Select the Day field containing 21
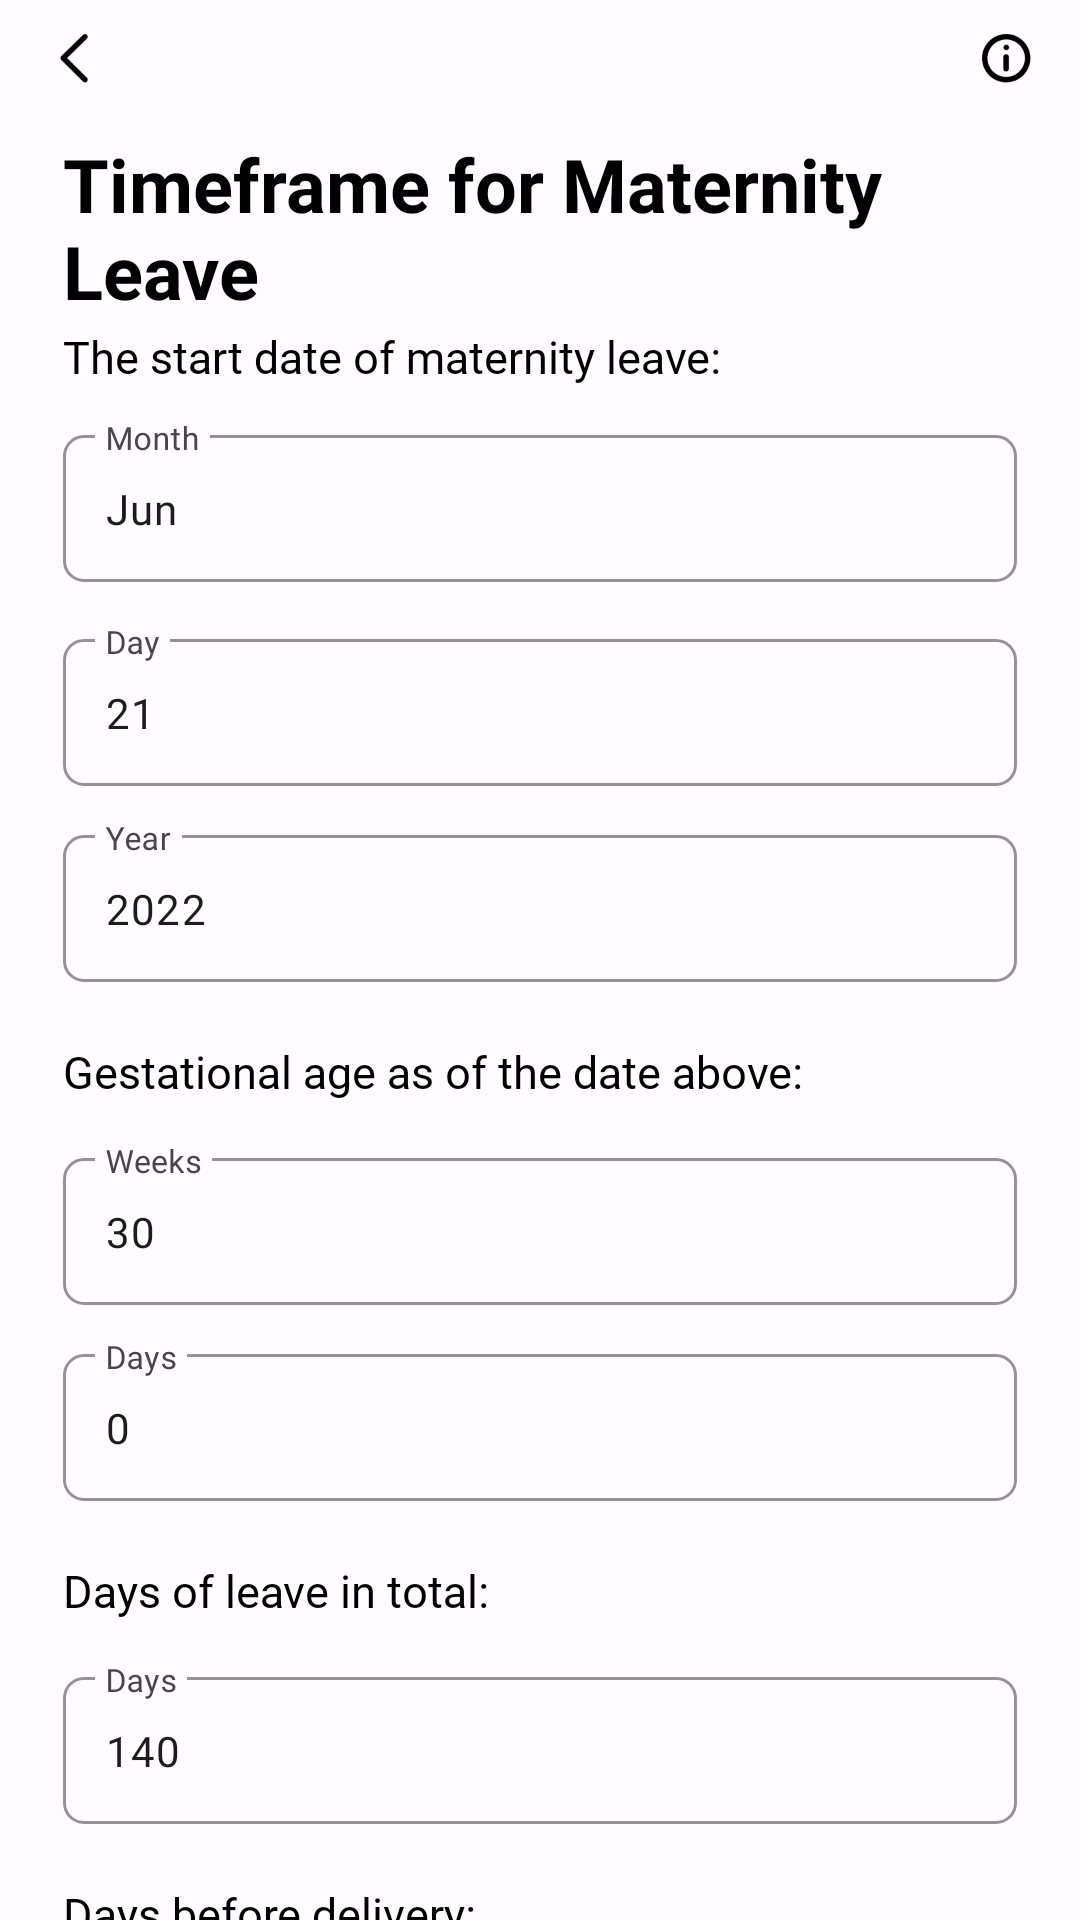1080x1920 pixels. pyautogui.click(x=540, y=712)
